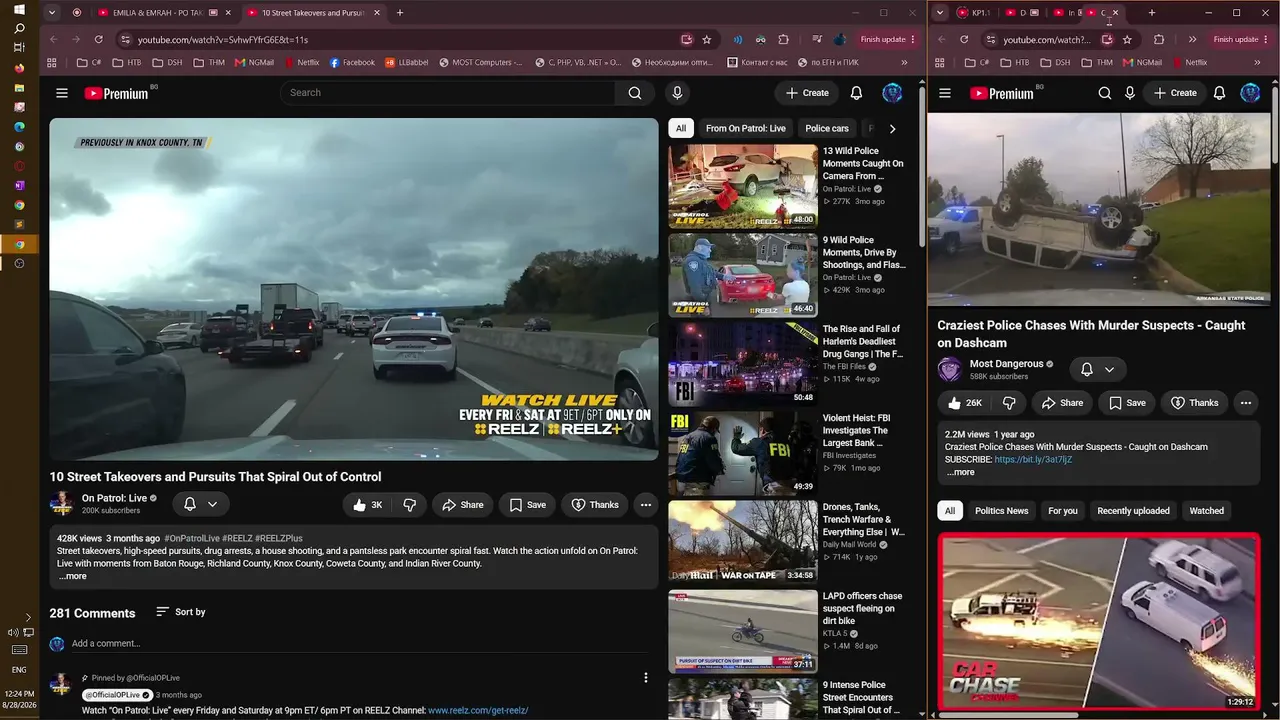
Task: Open tab search dropdown in left browser
Action: [x=52, y=13]
